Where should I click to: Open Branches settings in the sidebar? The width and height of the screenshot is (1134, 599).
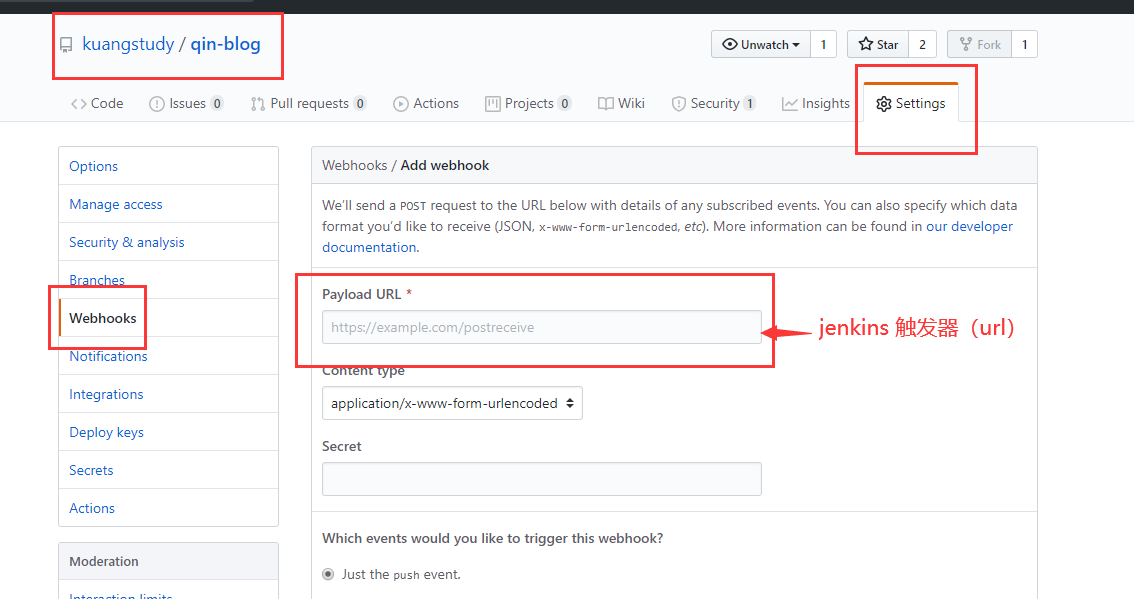[169, 280]
